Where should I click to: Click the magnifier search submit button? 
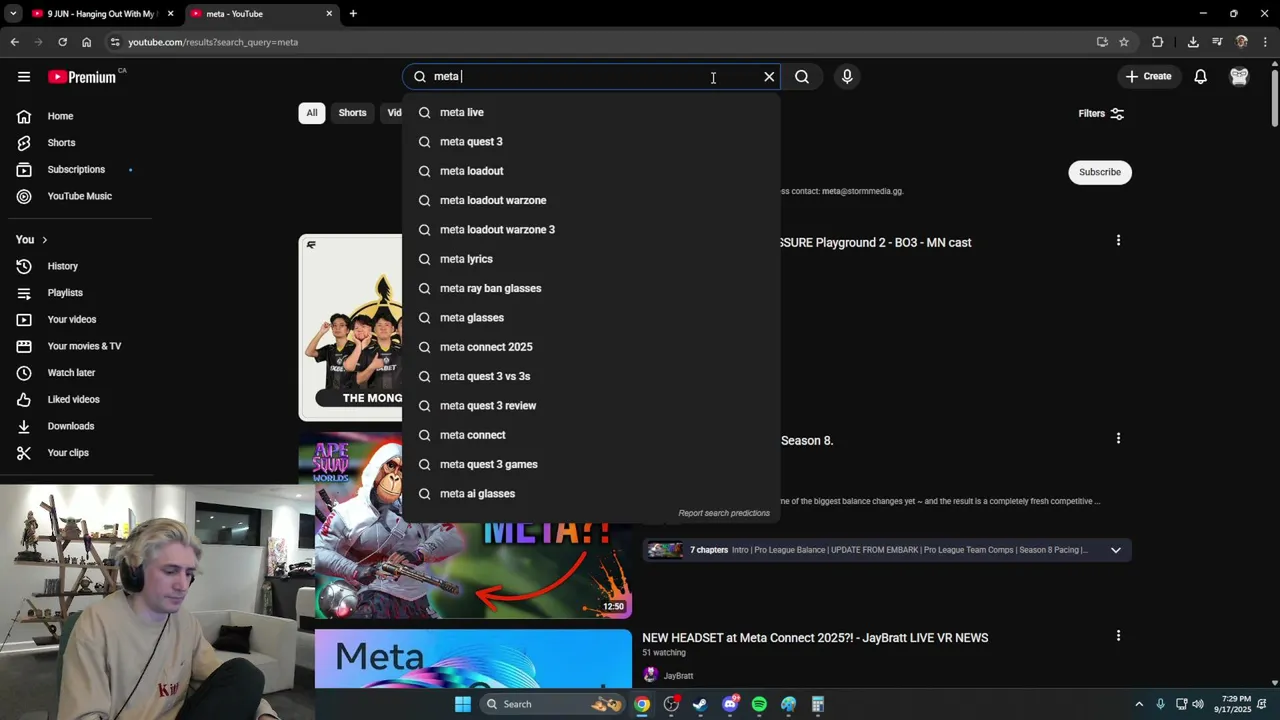click(802, 77)
